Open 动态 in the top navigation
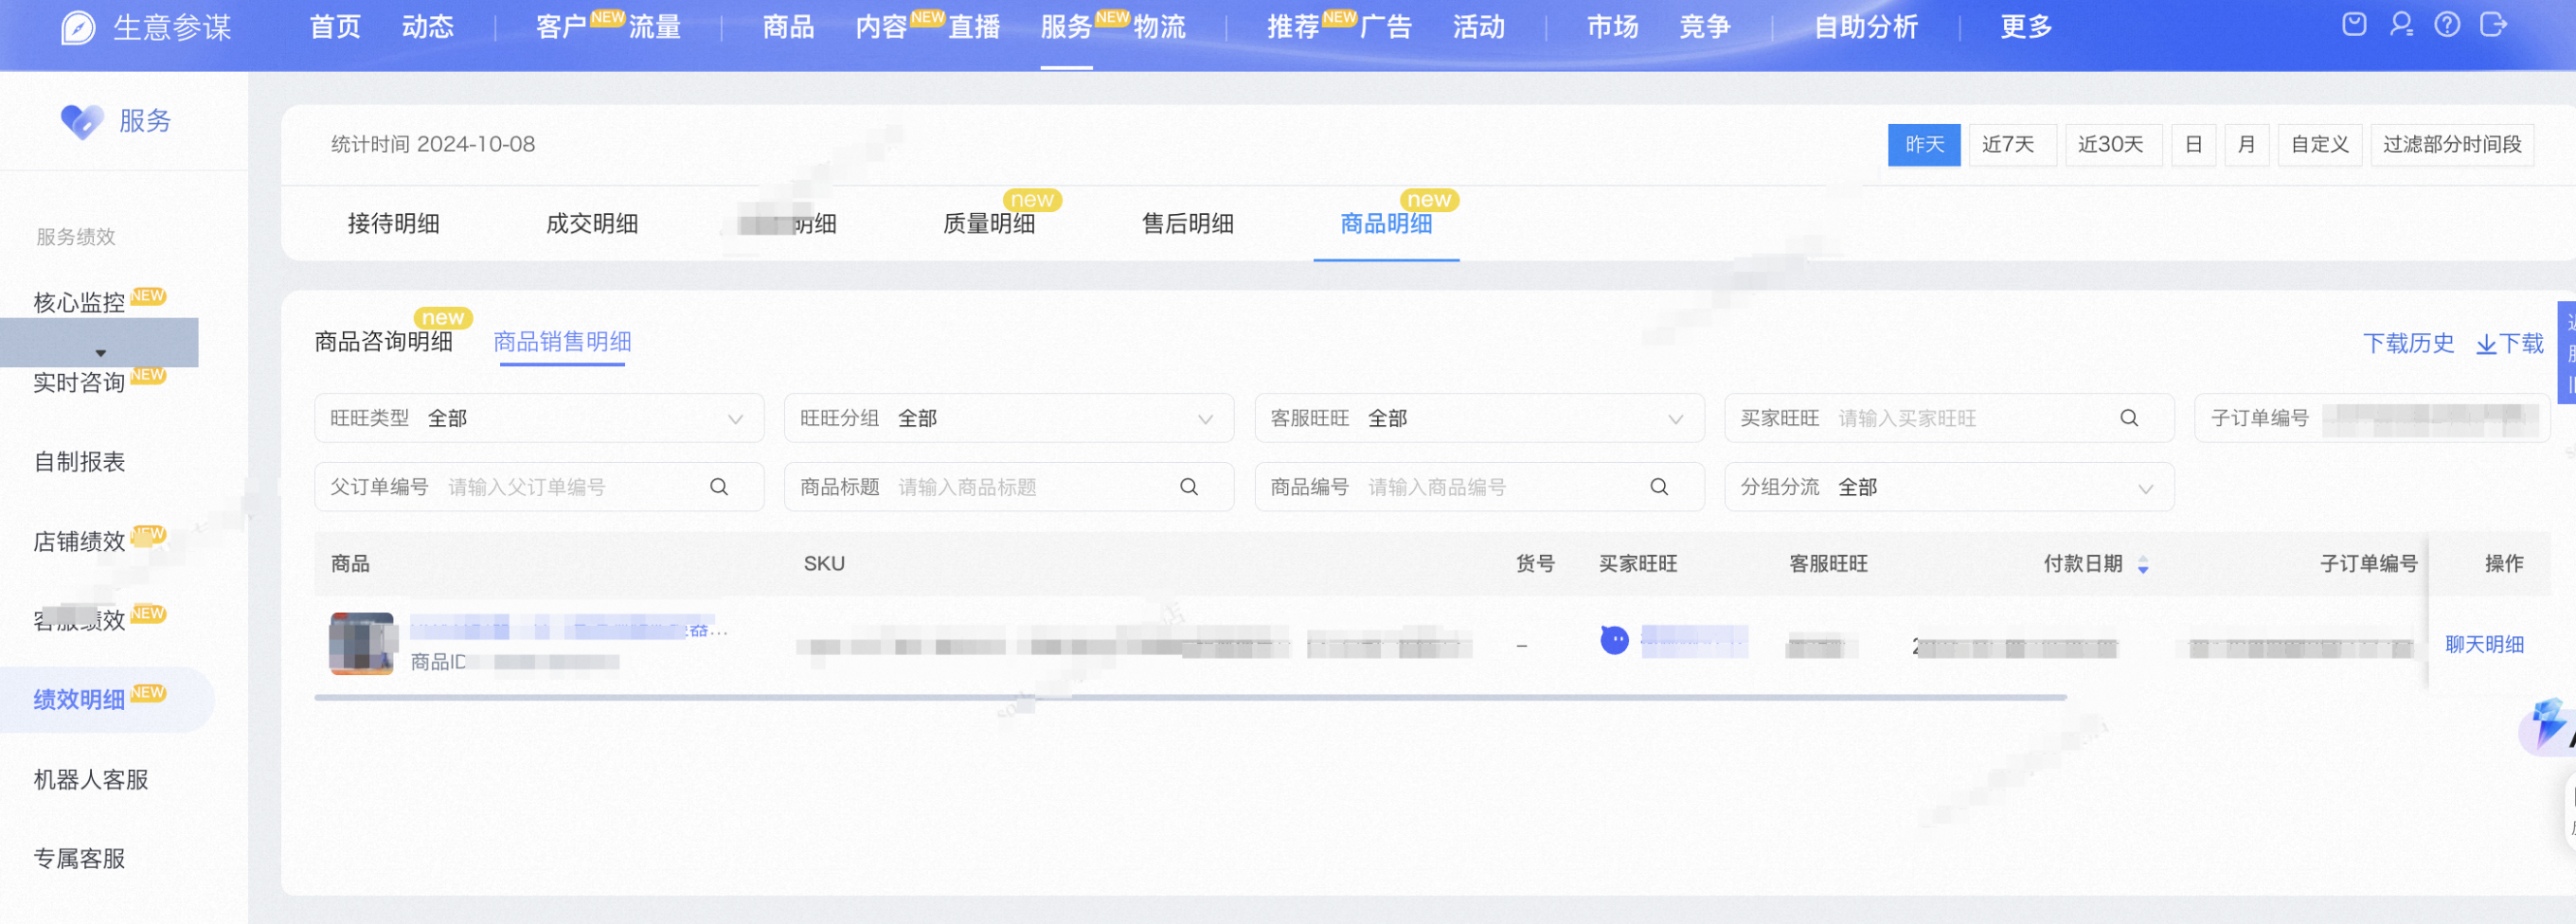The width and height of the screenshot is (2576, 924). (x=428, y=27)
